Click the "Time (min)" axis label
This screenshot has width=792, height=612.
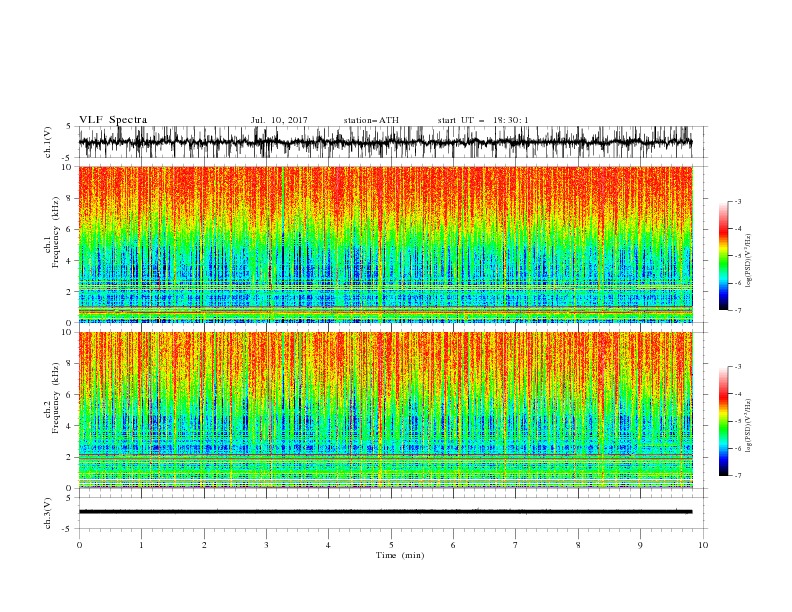[400, 555]
